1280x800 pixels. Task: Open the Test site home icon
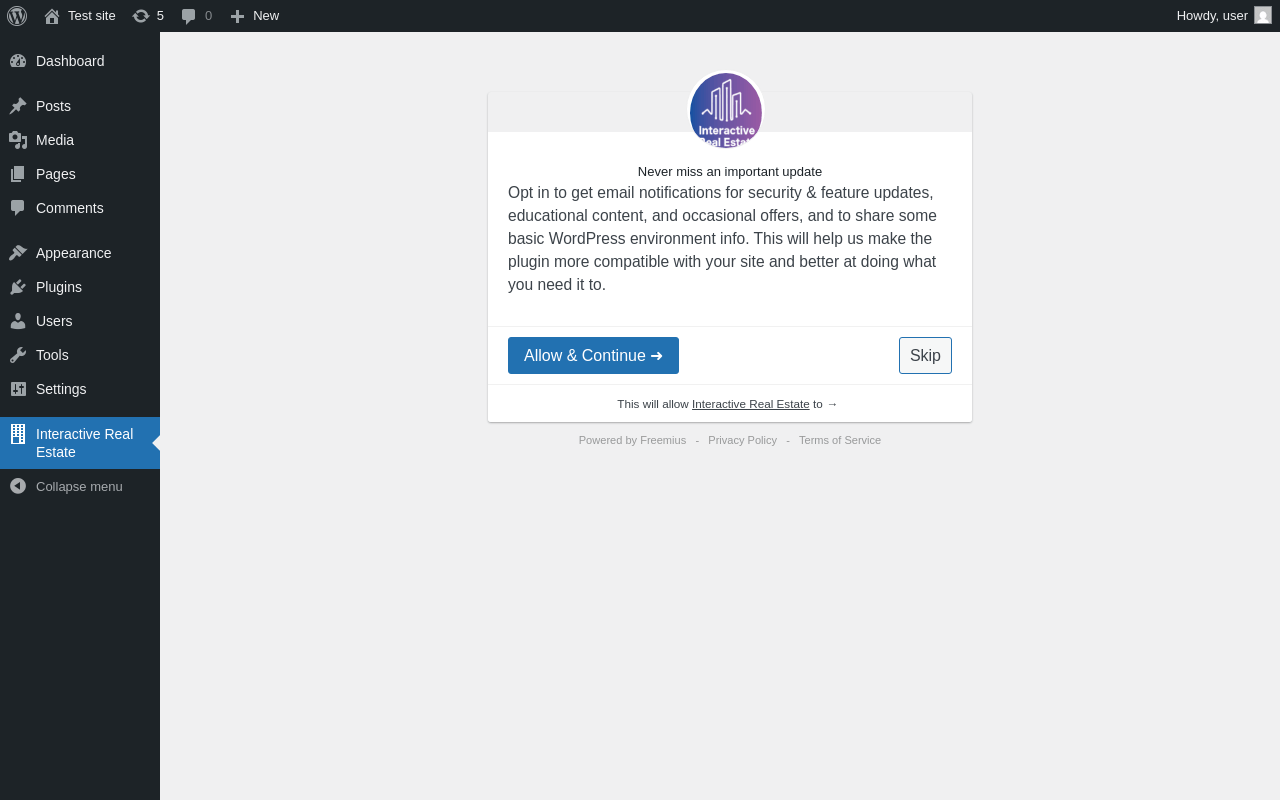point(52,16)
